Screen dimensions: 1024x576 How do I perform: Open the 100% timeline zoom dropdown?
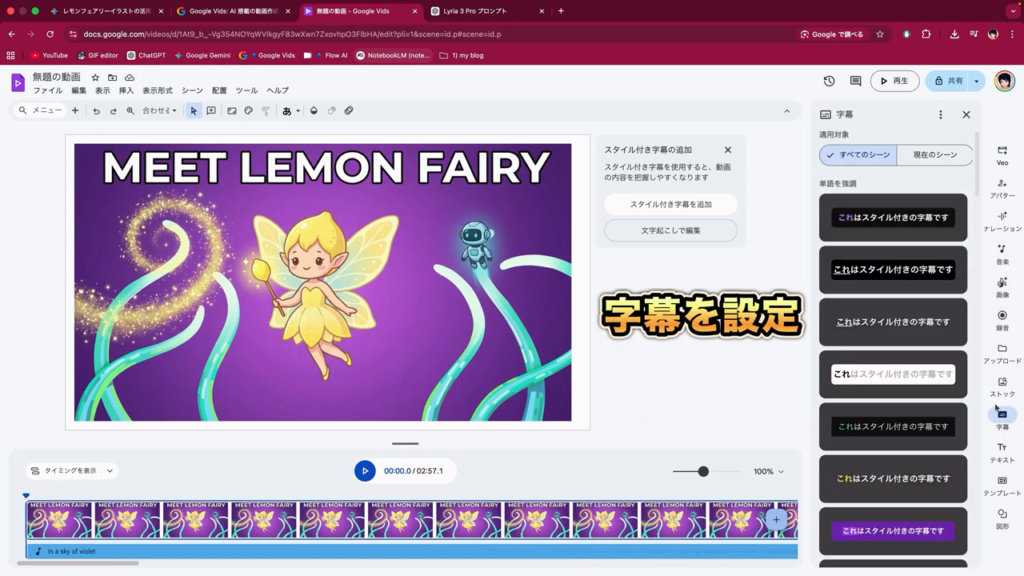click(768, 471)
